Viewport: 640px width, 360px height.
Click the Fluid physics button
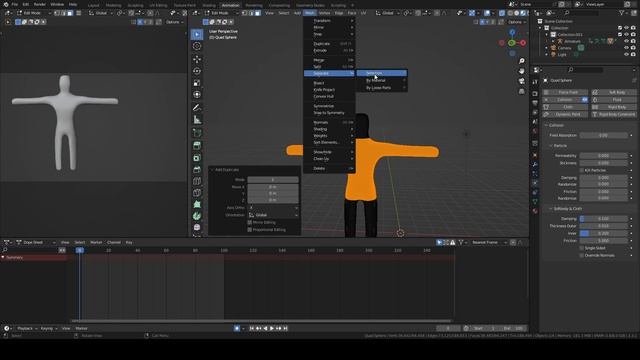pos(613,100)
